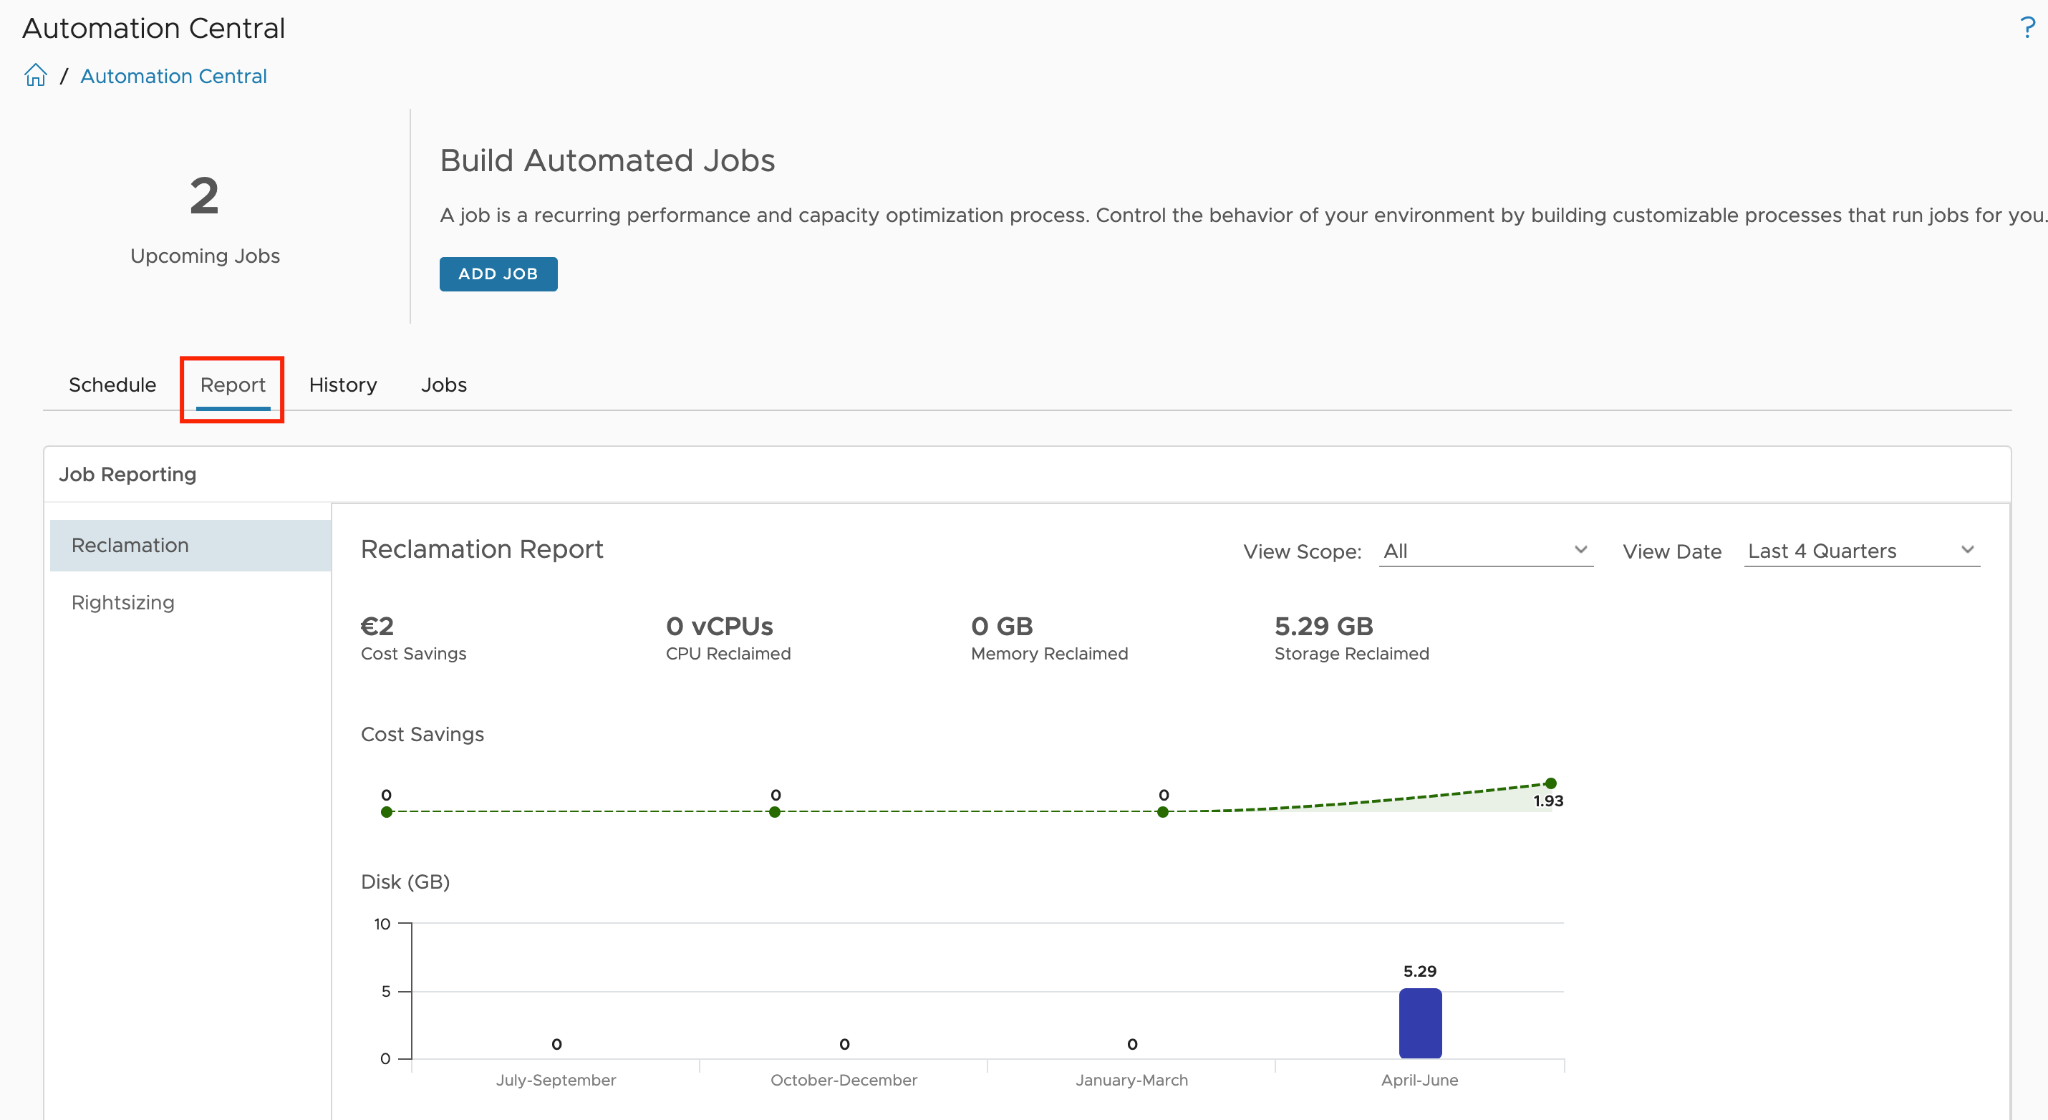
Task: Click the Last 4 Quarters chevron arrow
Action: click(1967, 549)
